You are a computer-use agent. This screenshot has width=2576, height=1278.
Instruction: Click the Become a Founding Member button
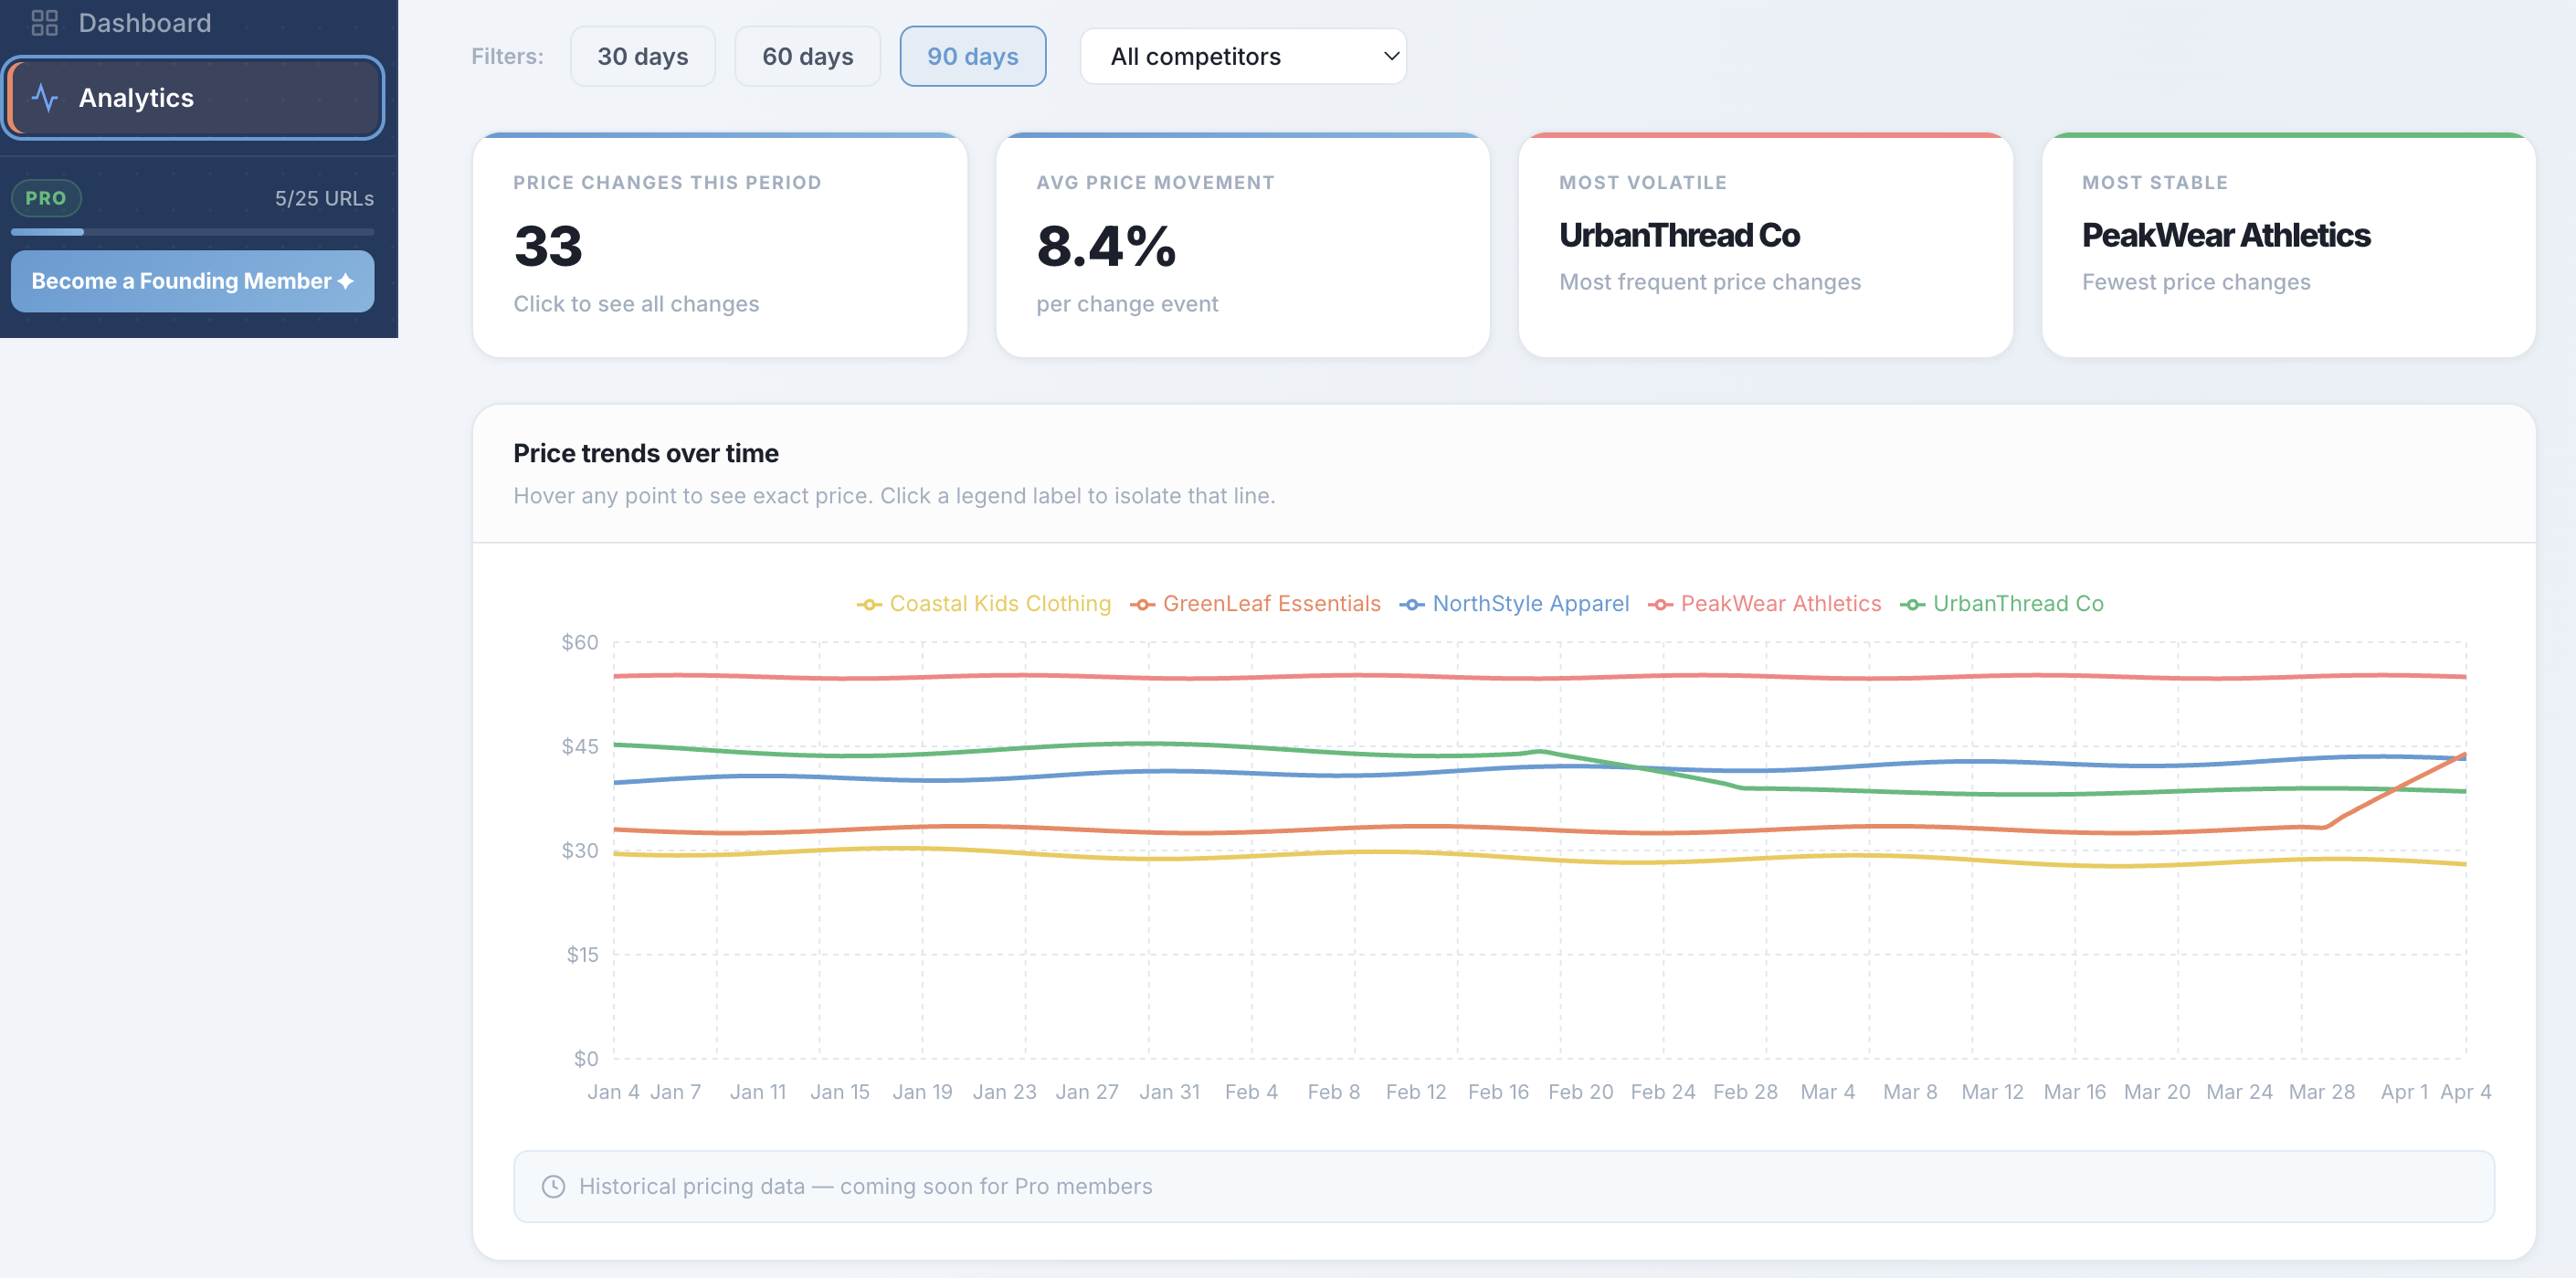coord(192,281)
